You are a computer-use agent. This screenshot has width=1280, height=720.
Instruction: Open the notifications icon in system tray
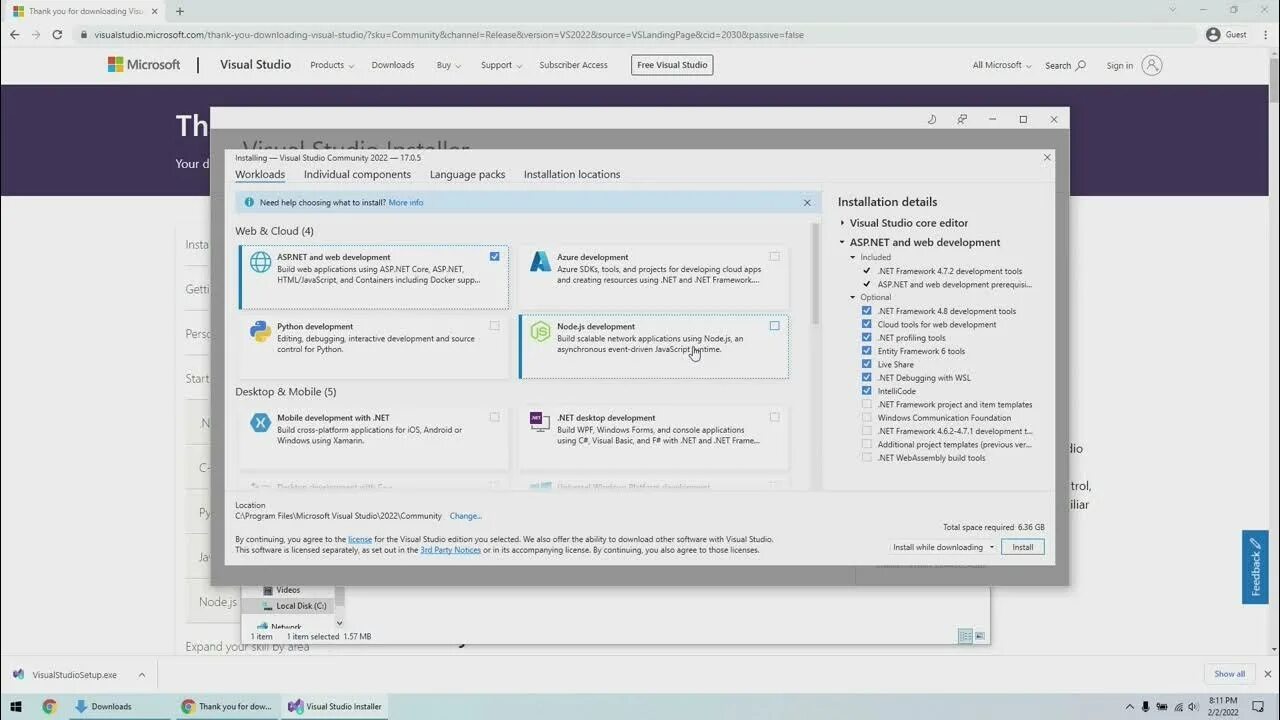[x=1258, y=706]
